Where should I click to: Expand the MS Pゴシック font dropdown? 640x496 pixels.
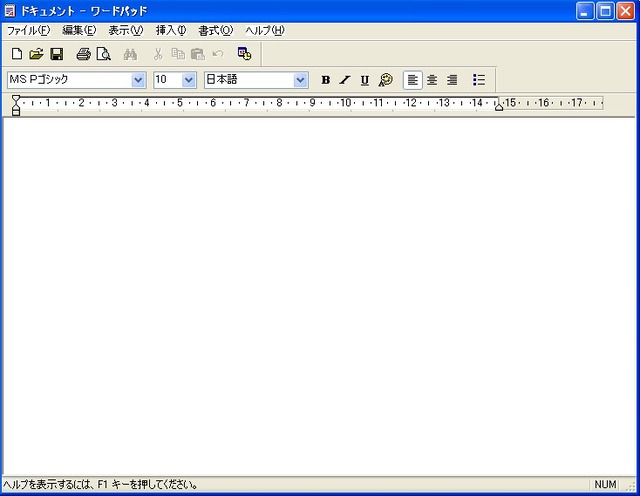138,80
